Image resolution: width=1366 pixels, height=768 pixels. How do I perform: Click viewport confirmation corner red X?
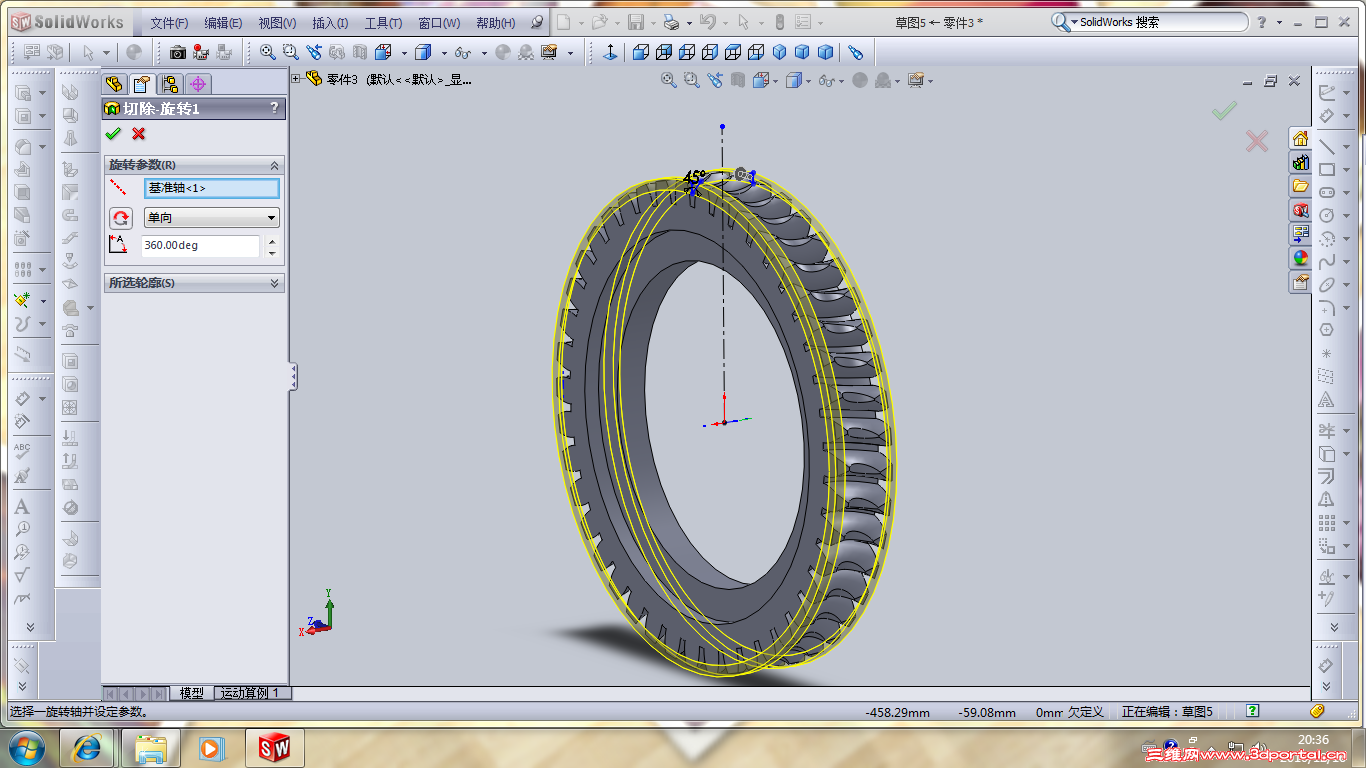[1257, 141]
